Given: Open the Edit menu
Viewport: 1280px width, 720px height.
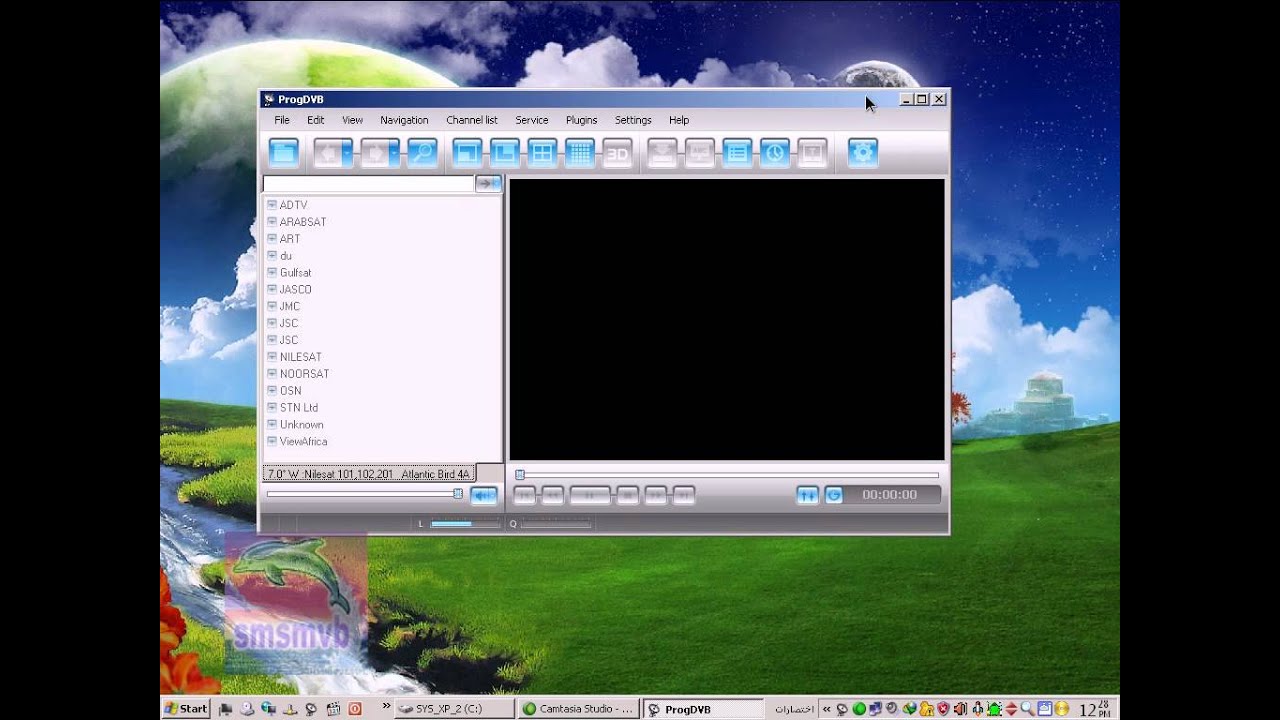Looking at the screenshot, I should pyautogui.click(x=316, y=120).
